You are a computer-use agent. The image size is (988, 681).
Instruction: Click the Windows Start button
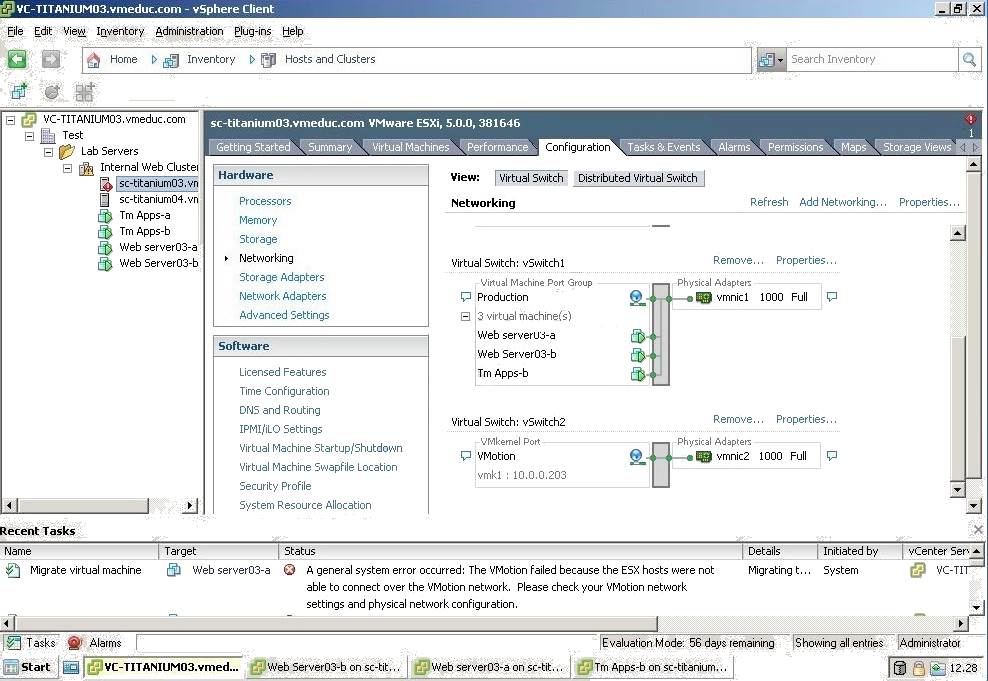[x=28, y=667]
